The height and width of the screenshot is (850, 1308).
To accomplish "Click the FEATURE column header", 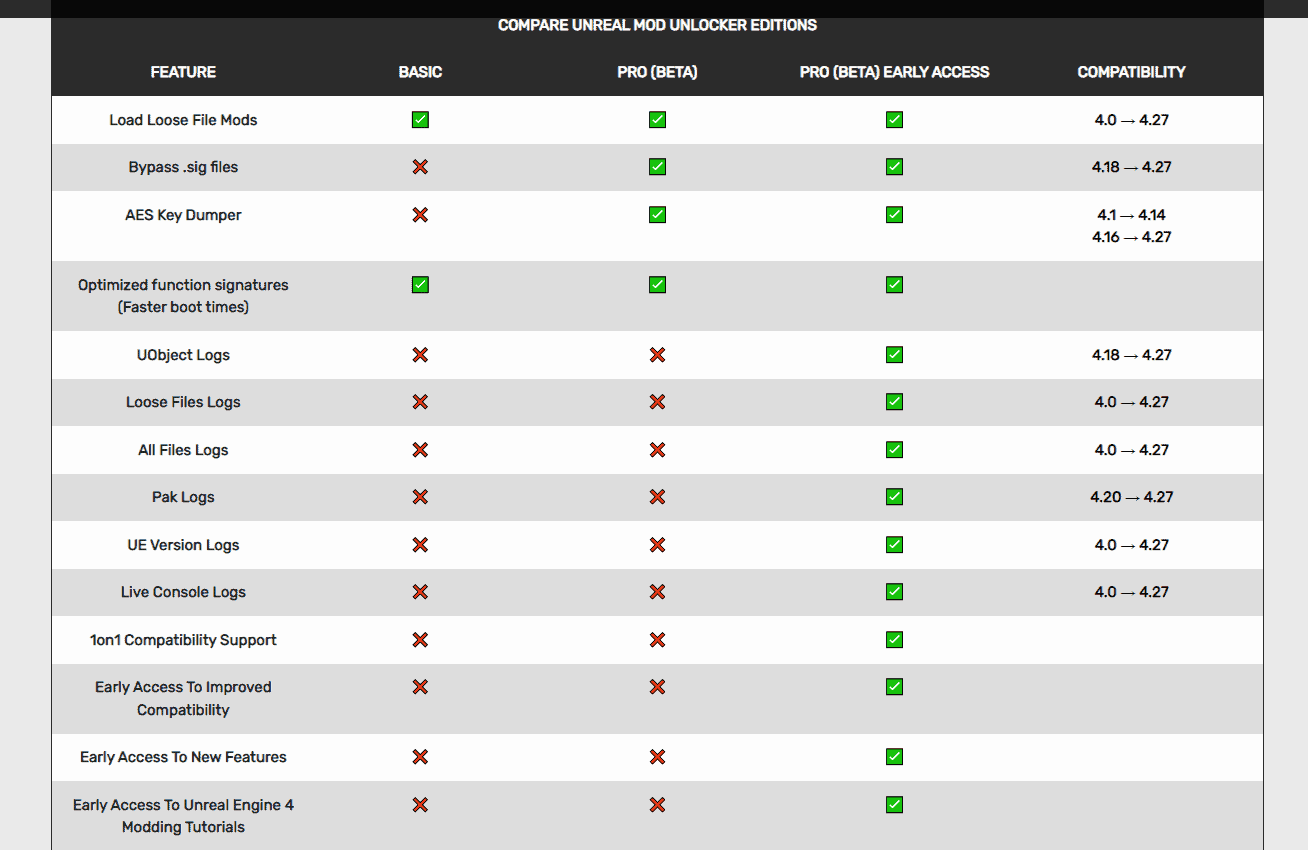I will [x=183, y=72].
